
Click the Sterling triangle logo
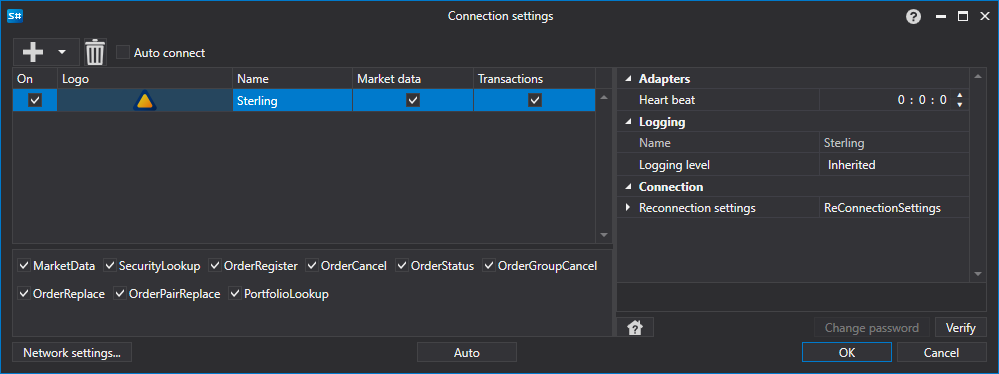tap(145, 101)
